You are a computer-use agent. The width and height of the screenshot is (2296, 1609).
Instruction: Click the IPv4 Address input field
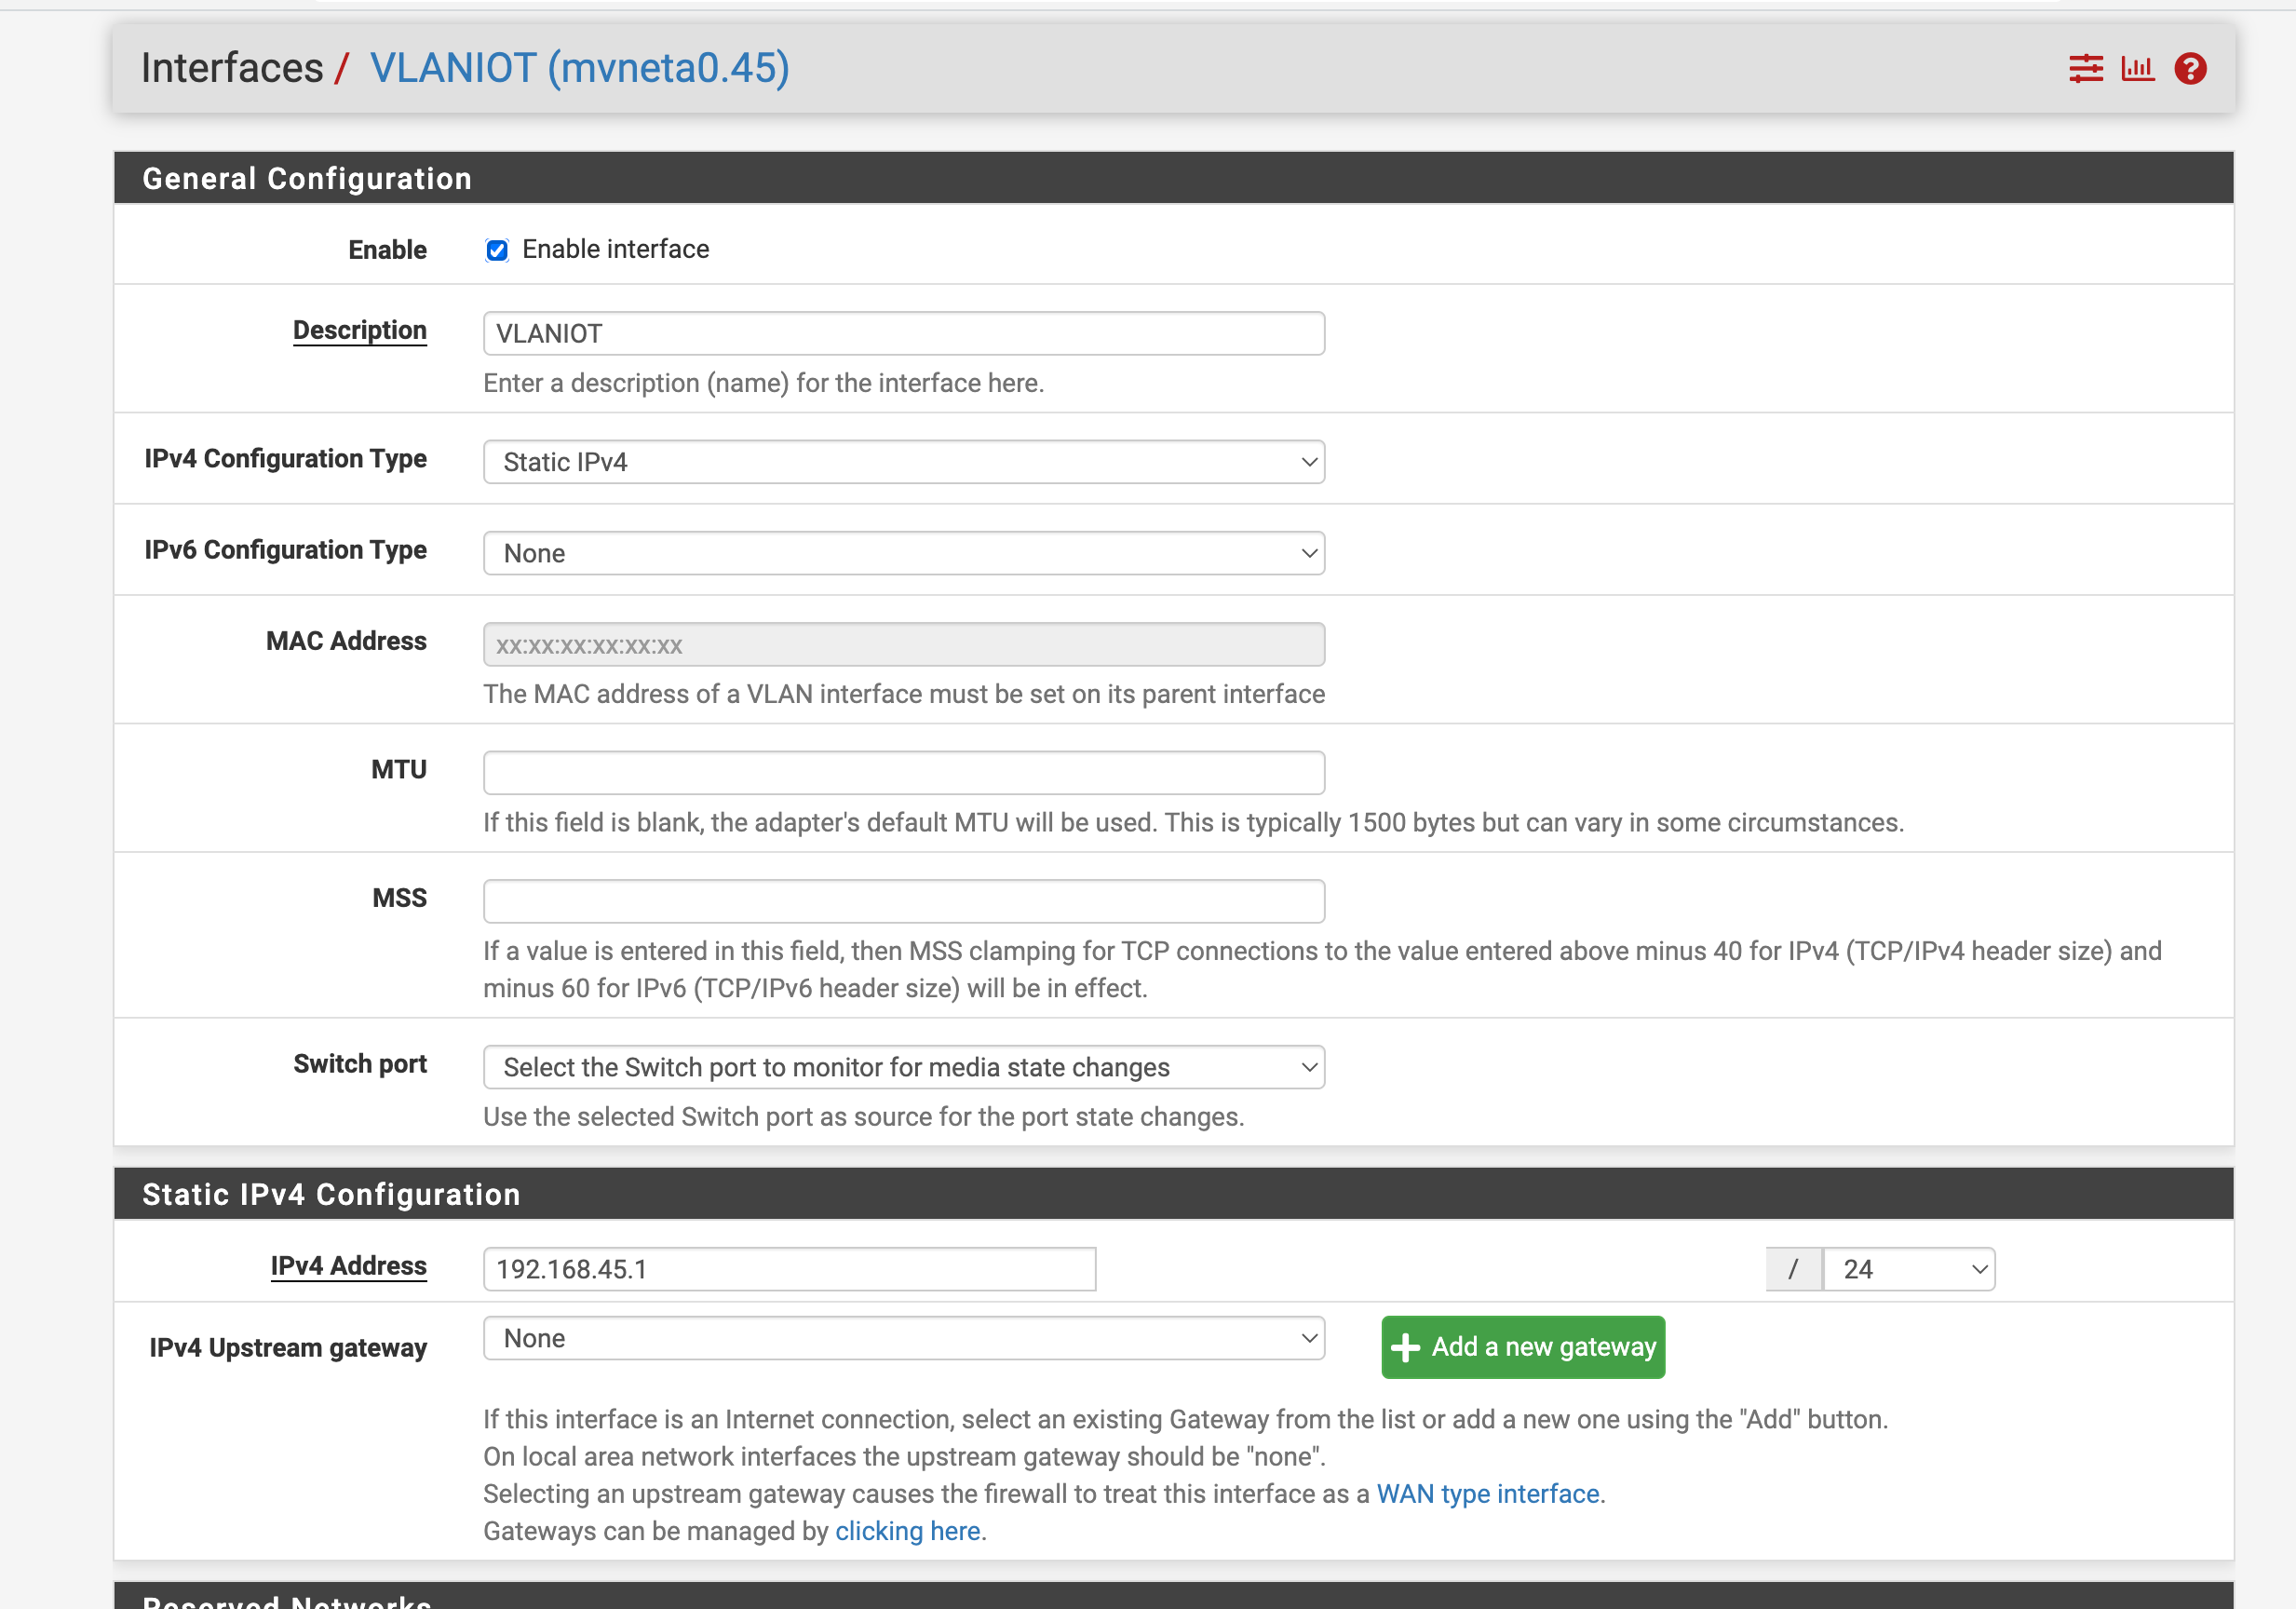click(x=789, y=1269)
